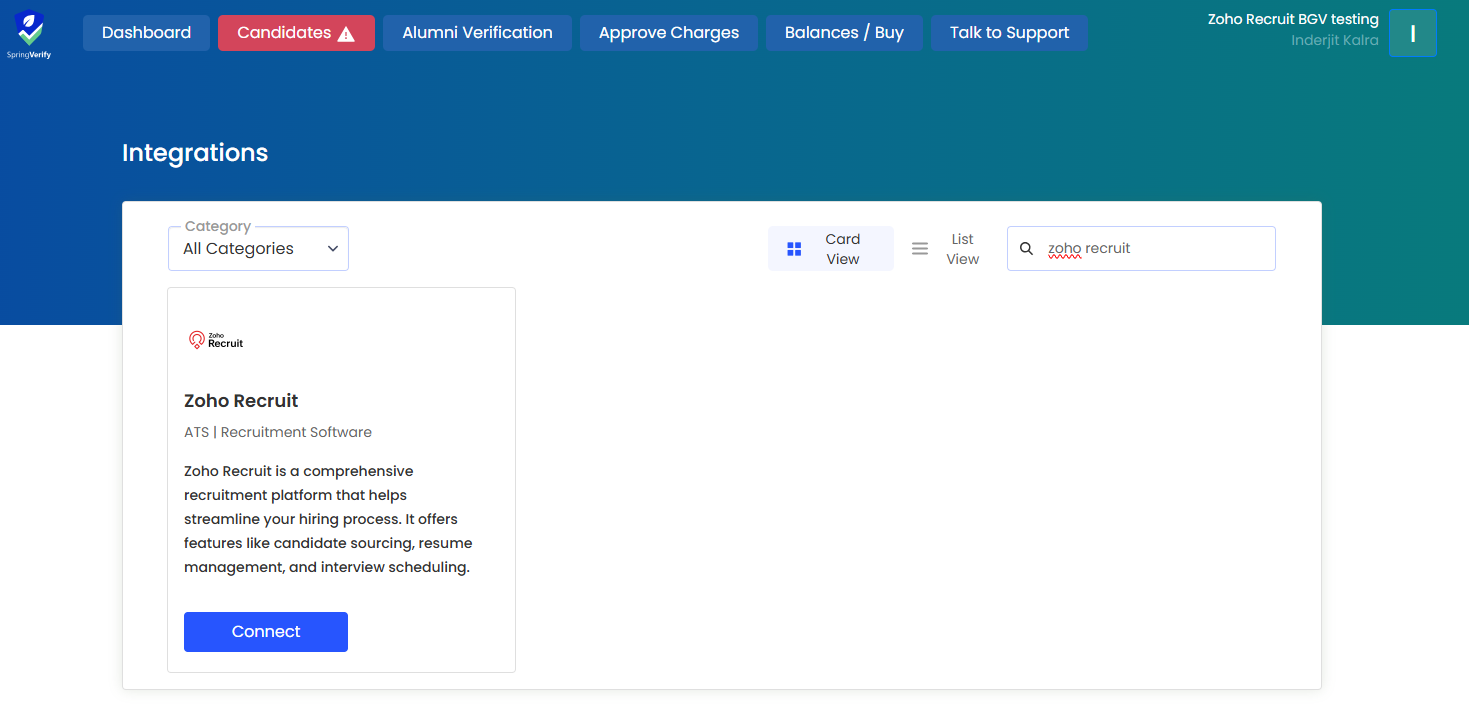Select Approve Charges in navigation
This screenshot has height=710, width=1469.
(669, 33)
